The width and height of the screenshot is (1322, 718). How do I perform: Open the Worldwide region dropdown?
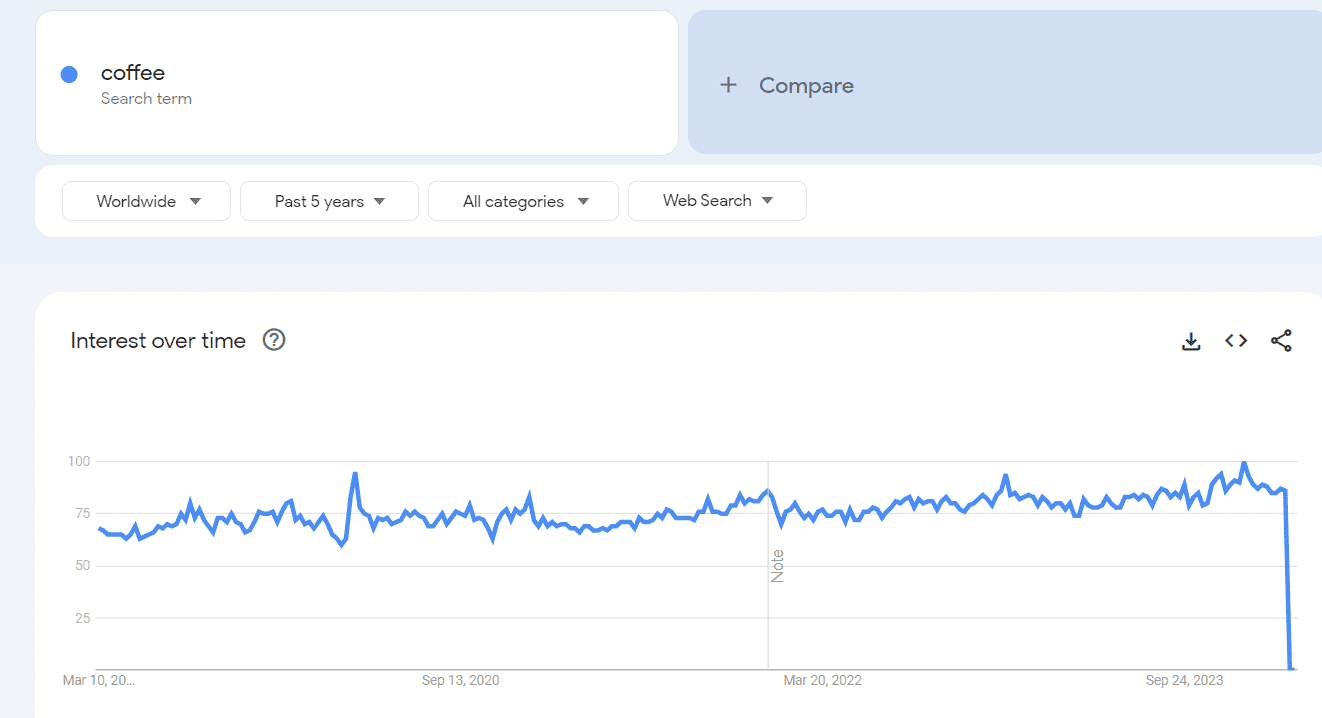coord(147,201)
